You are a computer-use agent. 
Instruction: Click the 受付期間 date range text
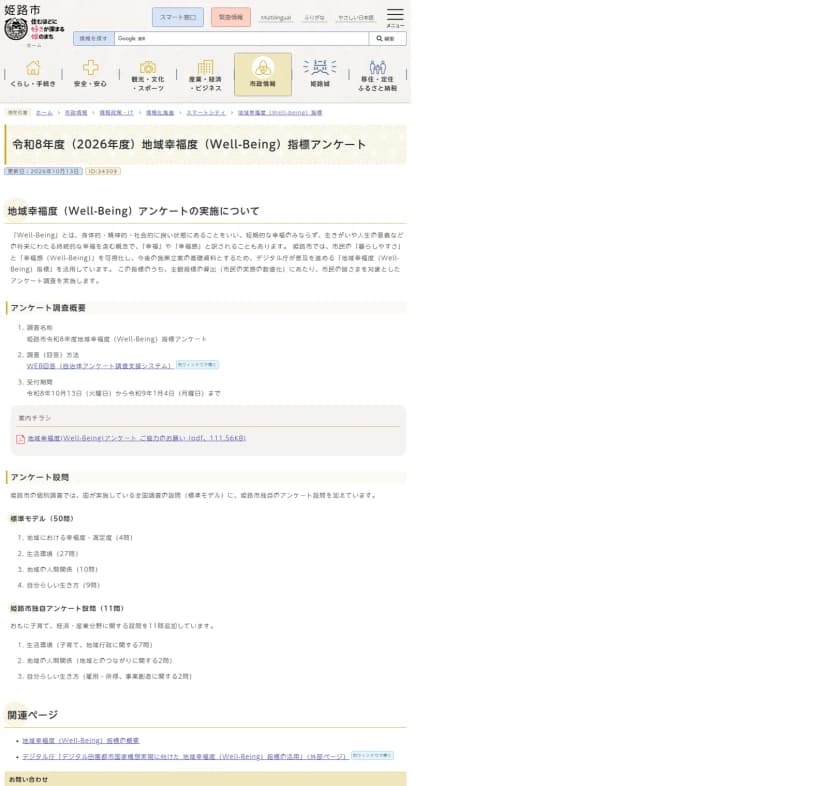[x=124, y=393]
